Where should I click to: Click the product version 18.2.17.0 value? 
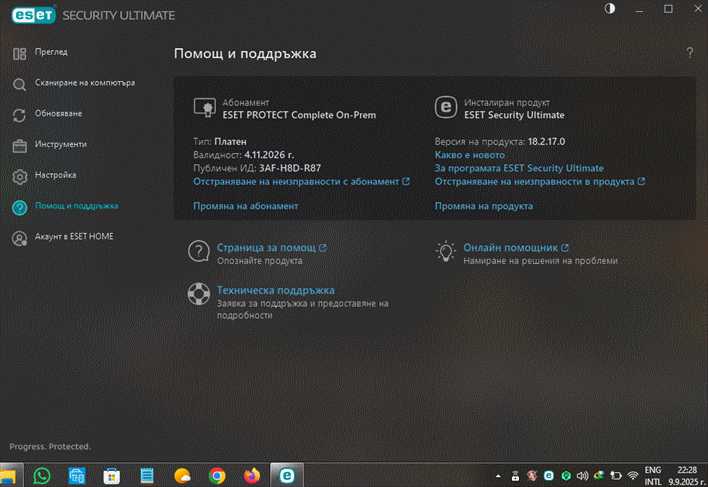(x=546, y=142)
